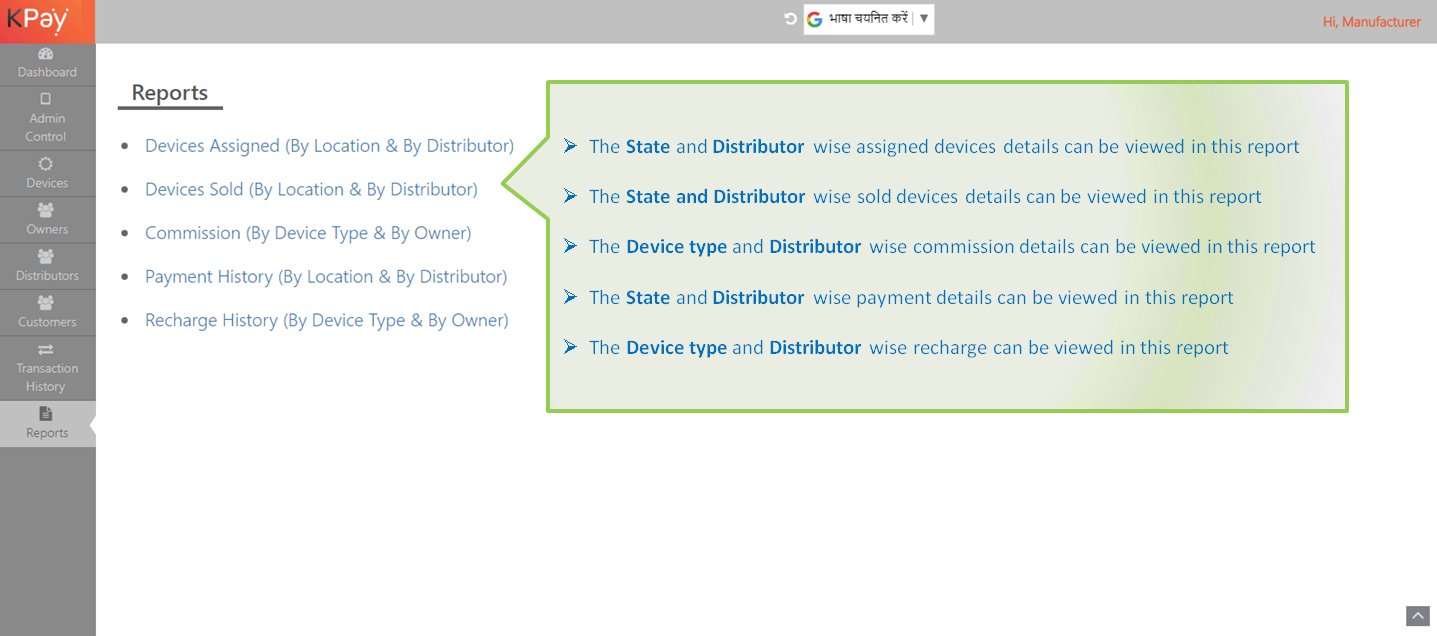
Task: Open the Owners people icon
Action: [x=46, y=211]
